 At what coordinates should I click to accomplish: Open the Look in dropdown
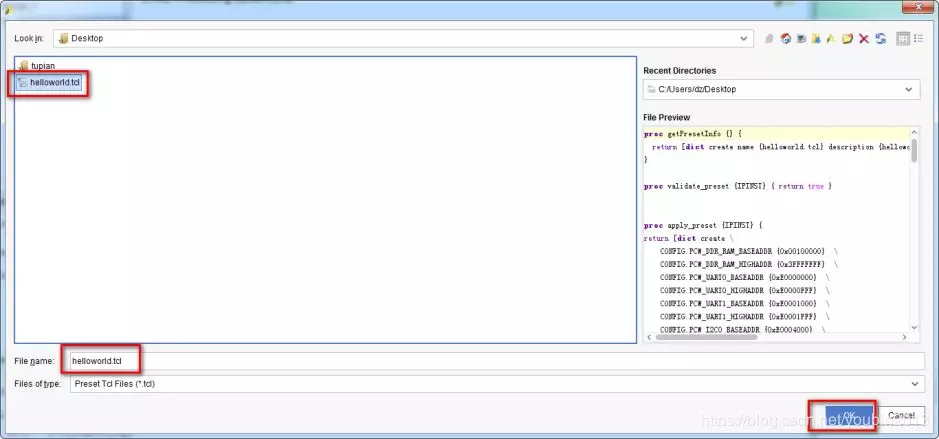[x=744, y=38]
